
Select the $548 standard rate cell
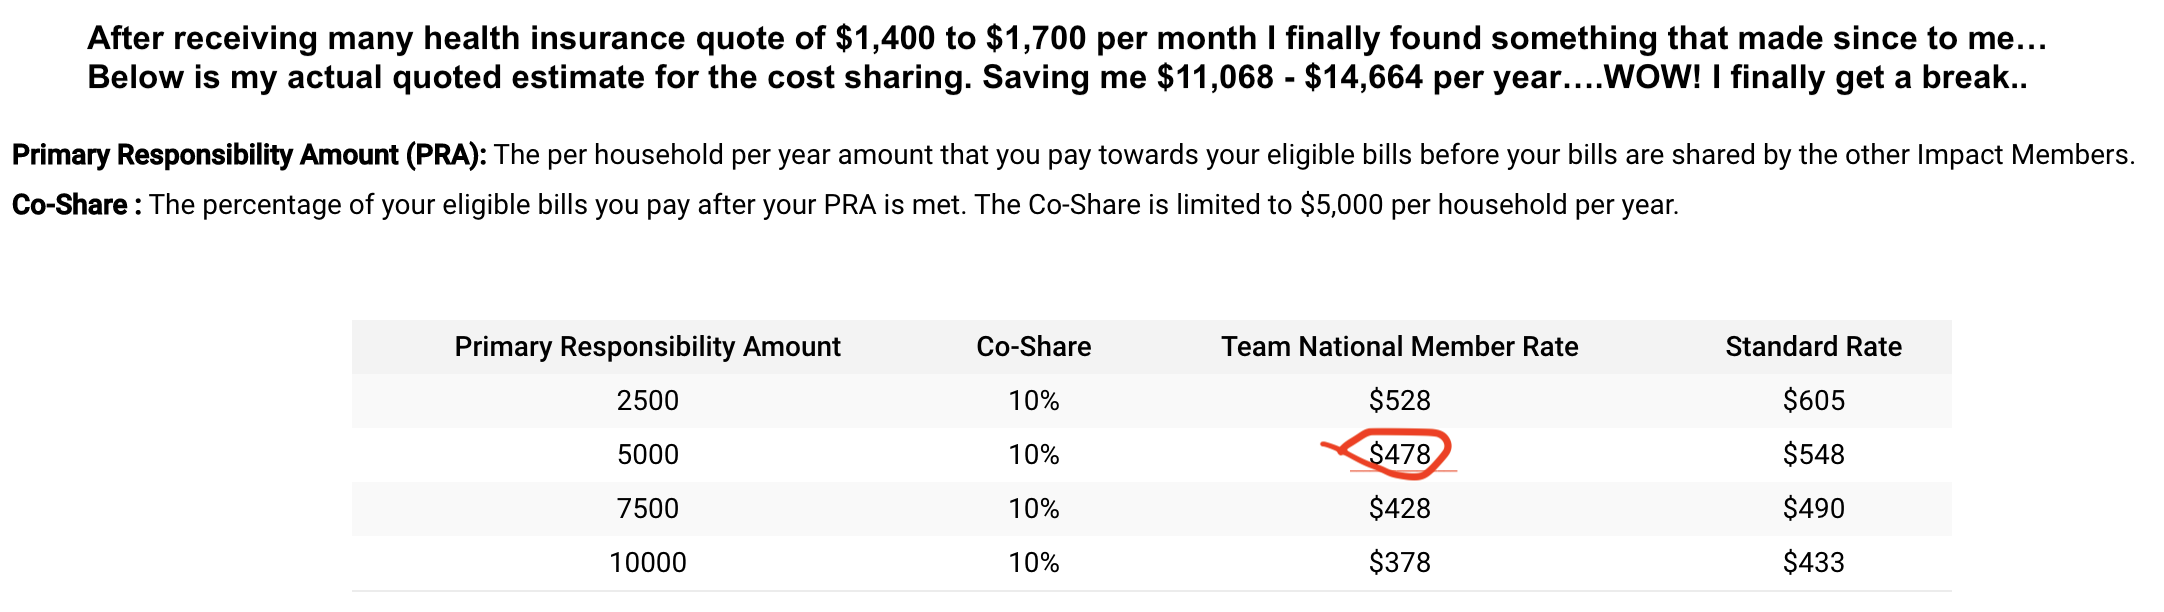click(1813, 455)
